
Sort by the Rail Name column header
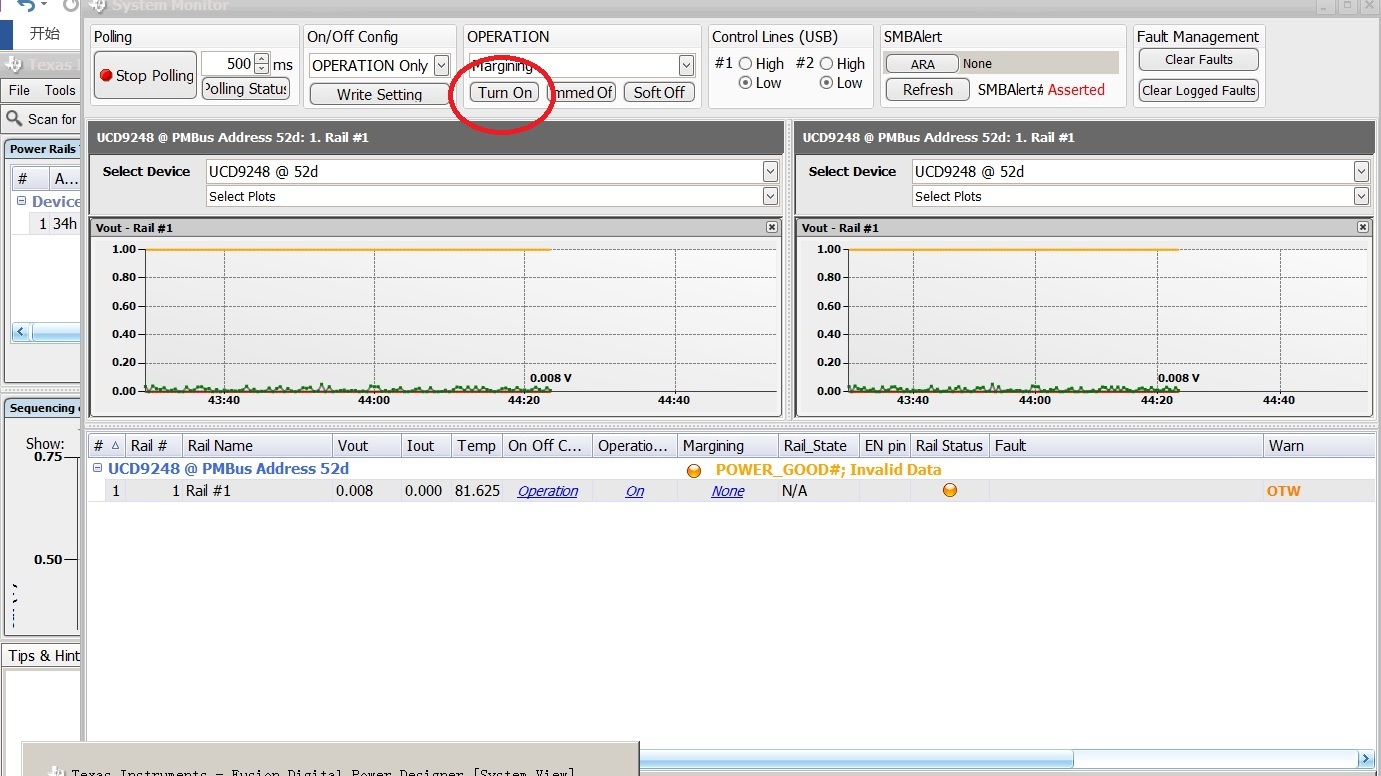[256, 446]
